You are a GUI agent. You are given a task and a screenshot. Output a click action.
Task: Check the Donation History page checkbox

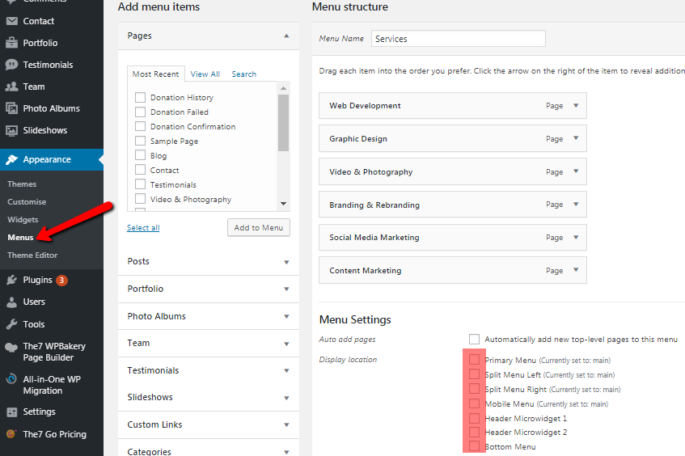click(140, 98)
